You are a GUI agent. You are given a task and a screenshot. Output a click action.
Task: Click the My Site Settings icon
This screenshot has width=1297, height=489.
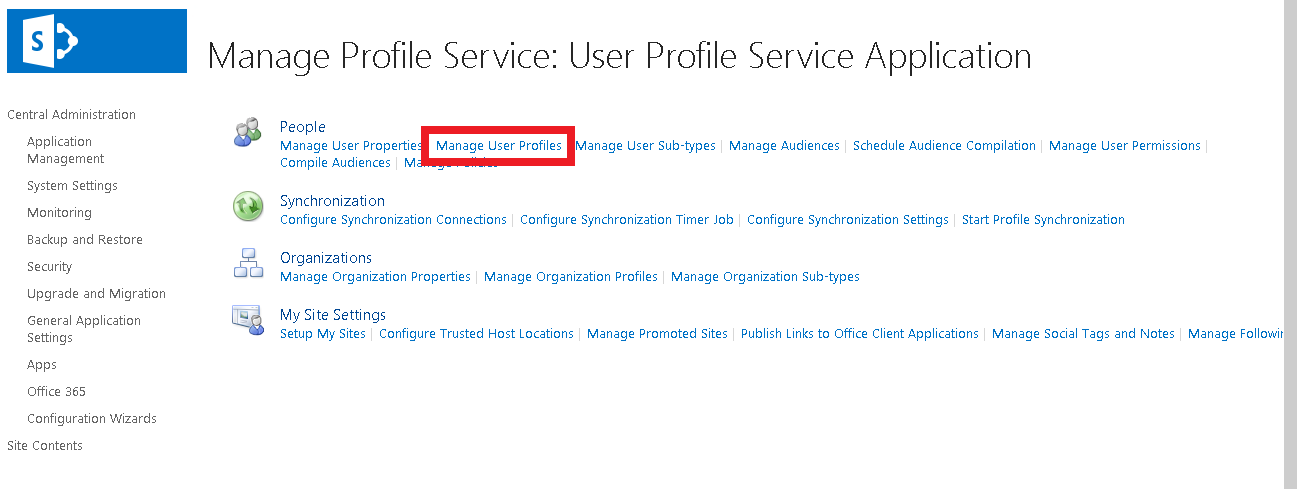tap(247, 320)
